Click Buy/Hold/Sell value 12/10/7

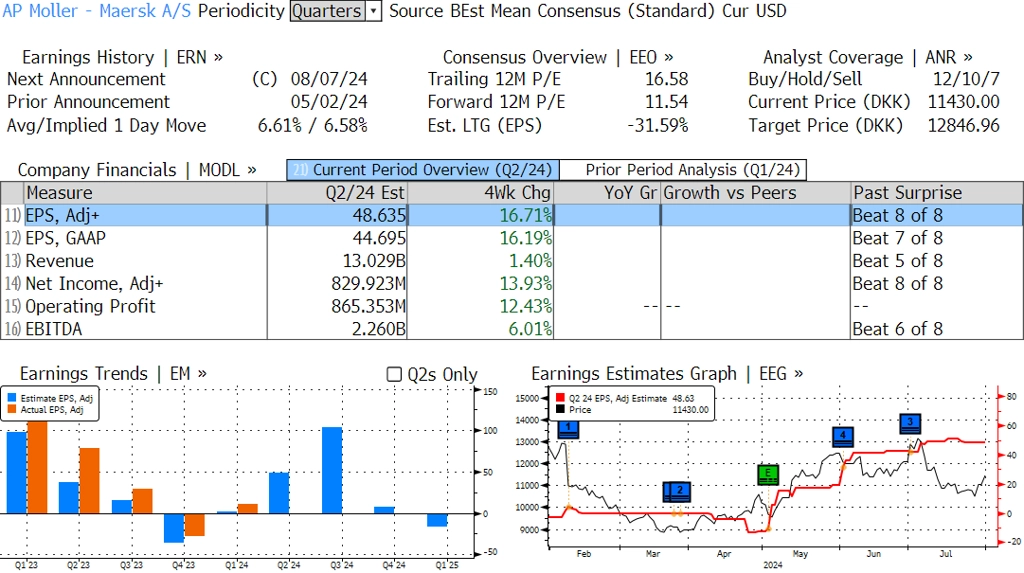tap(966, 79)
